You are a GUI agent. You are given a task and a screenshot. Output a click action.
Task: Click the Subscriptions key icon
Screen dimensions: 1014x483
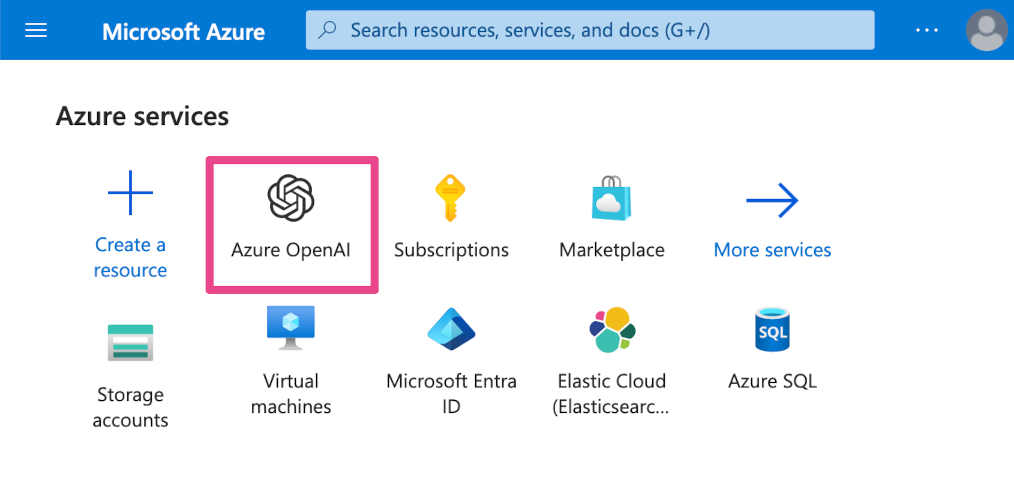(x=451, y=197)
